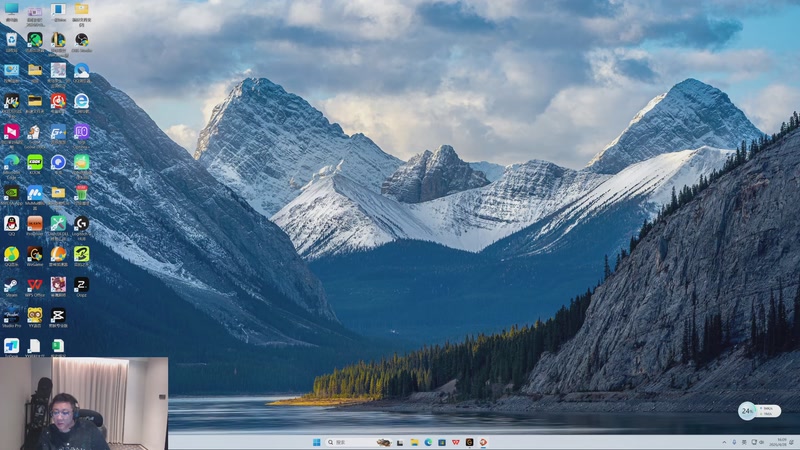Open the QQ Browser cloud icon
The height and width of the screenshot is (450, 800).
82,70
